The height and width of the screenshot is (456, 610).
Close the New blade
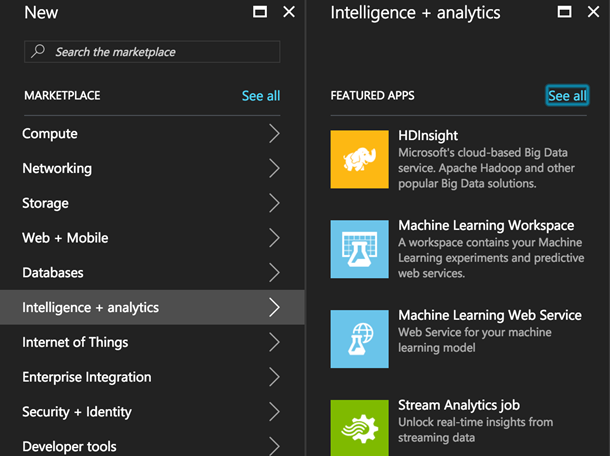(289, 12)
